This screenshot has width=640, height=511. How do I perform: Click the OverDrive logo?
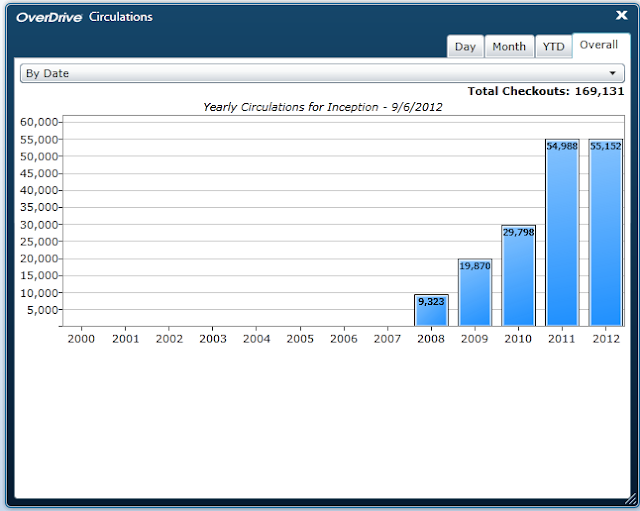pyautogui.click(x=49, y=17)
